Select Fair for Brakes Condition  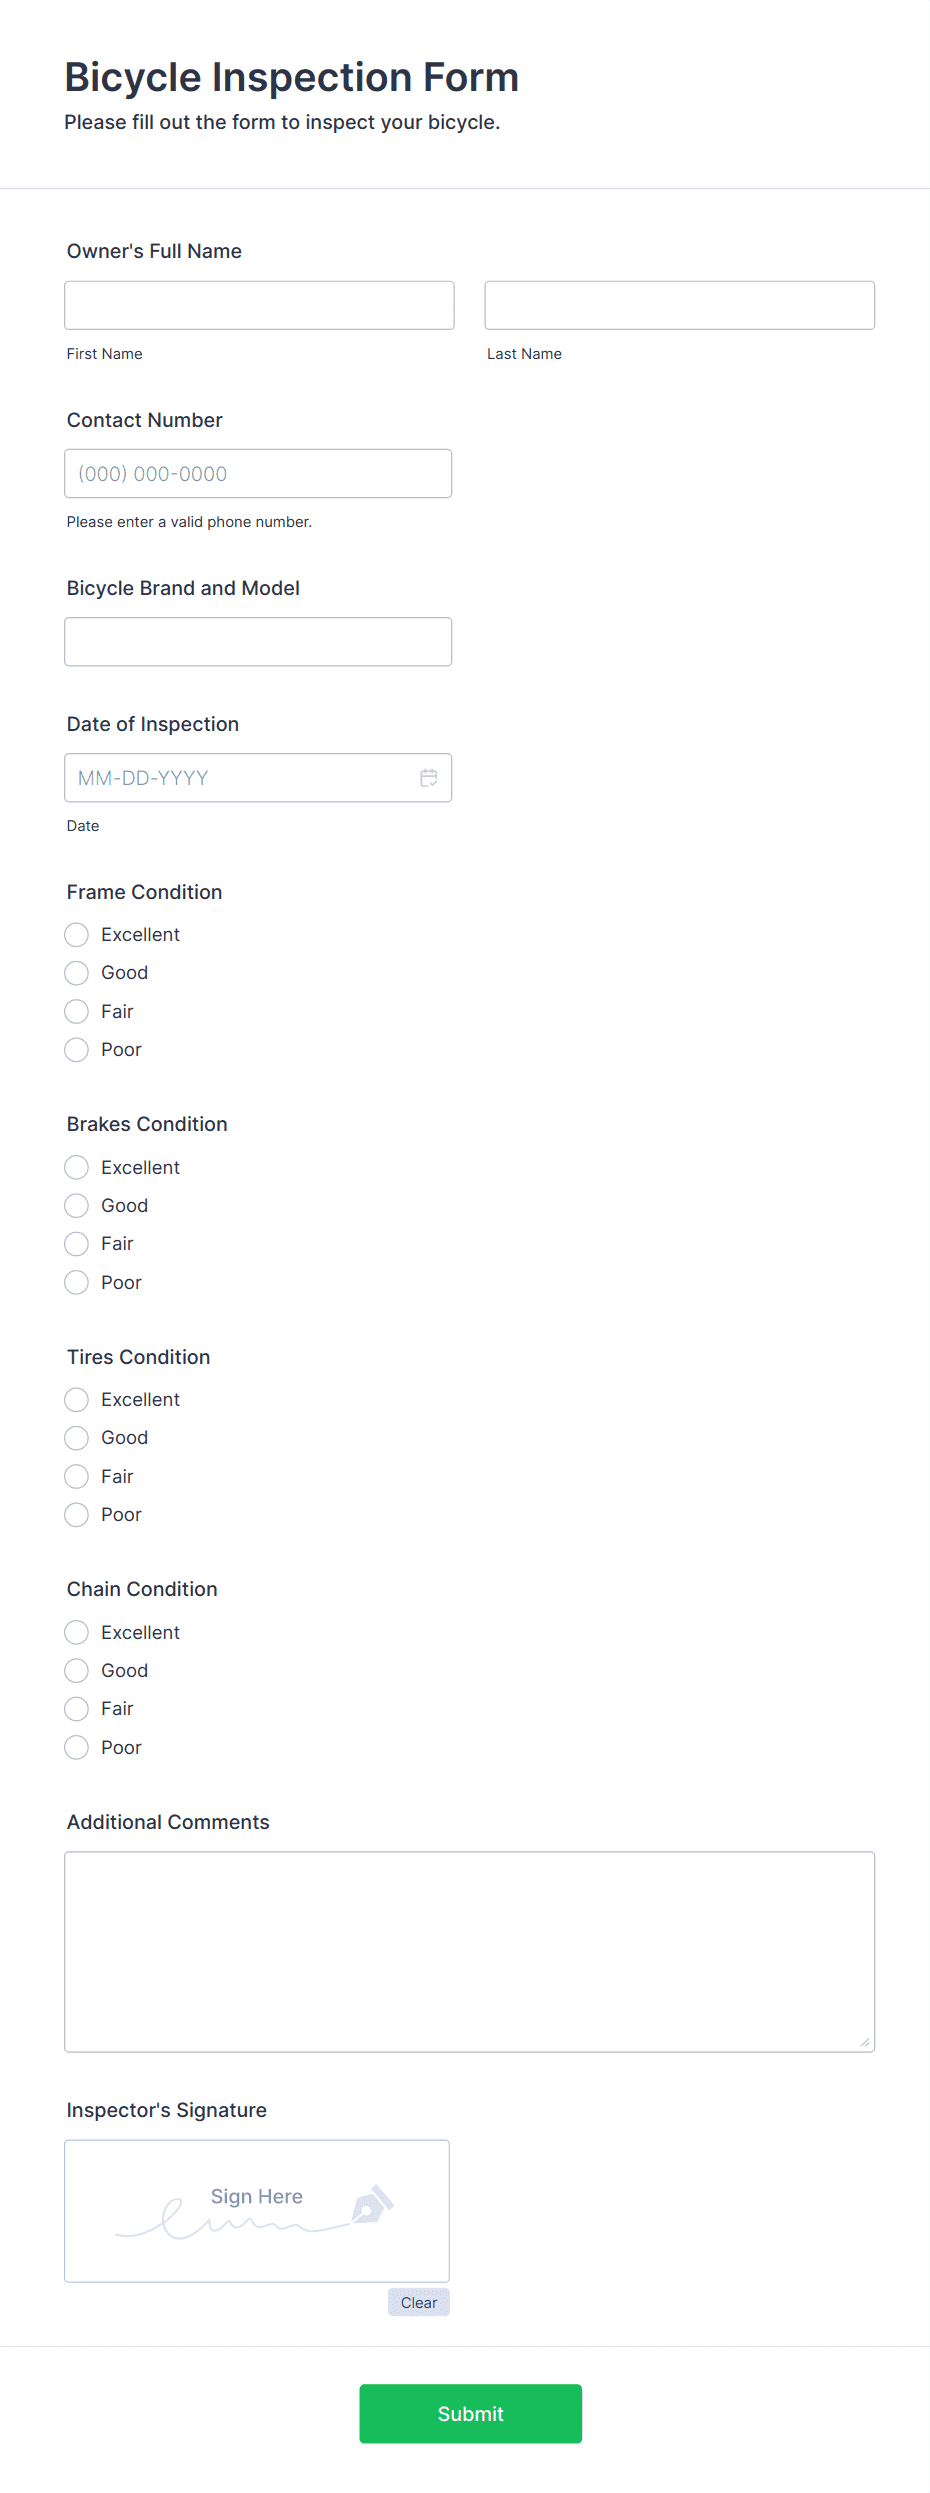coord(76,1243)
